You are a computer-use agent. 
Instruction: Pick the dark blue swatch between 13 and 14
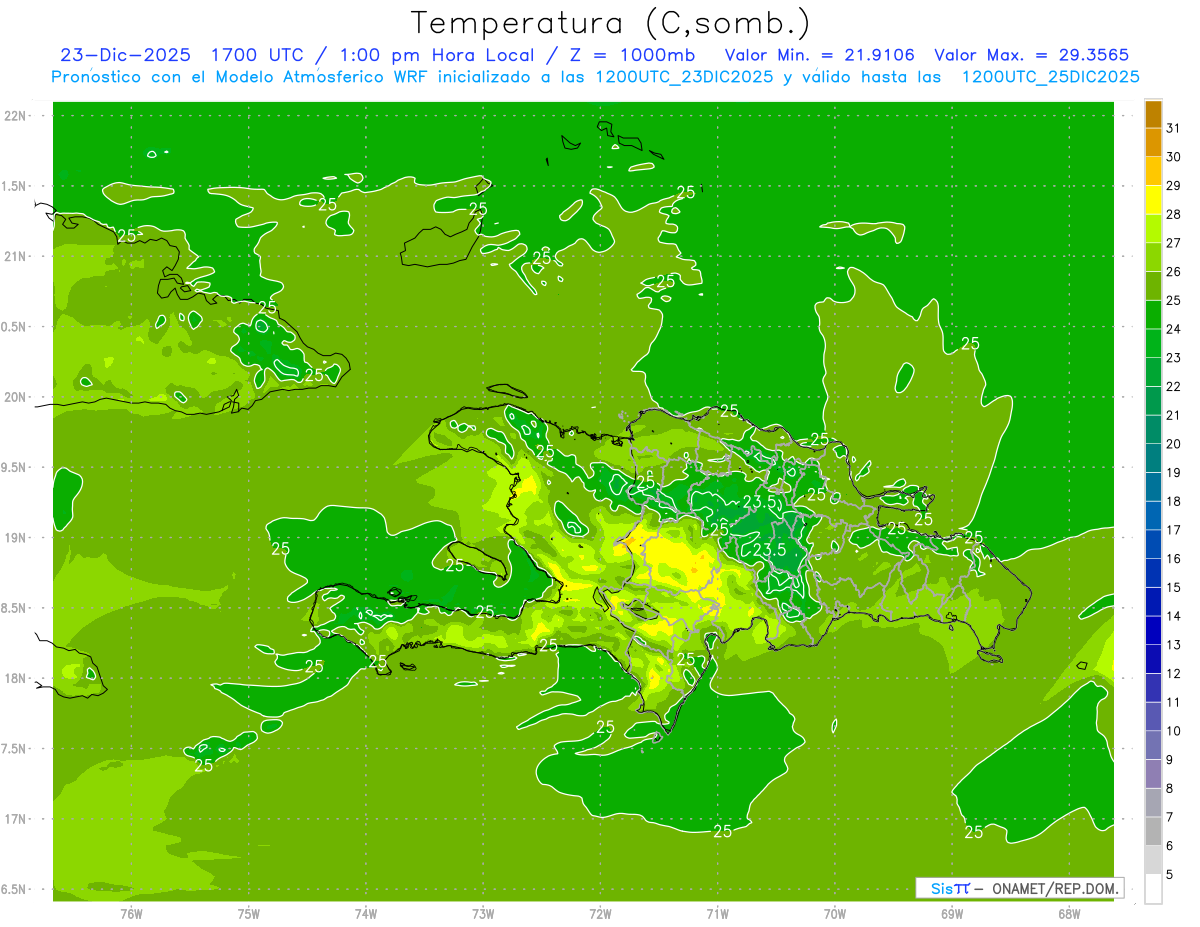coord(1153,630)
